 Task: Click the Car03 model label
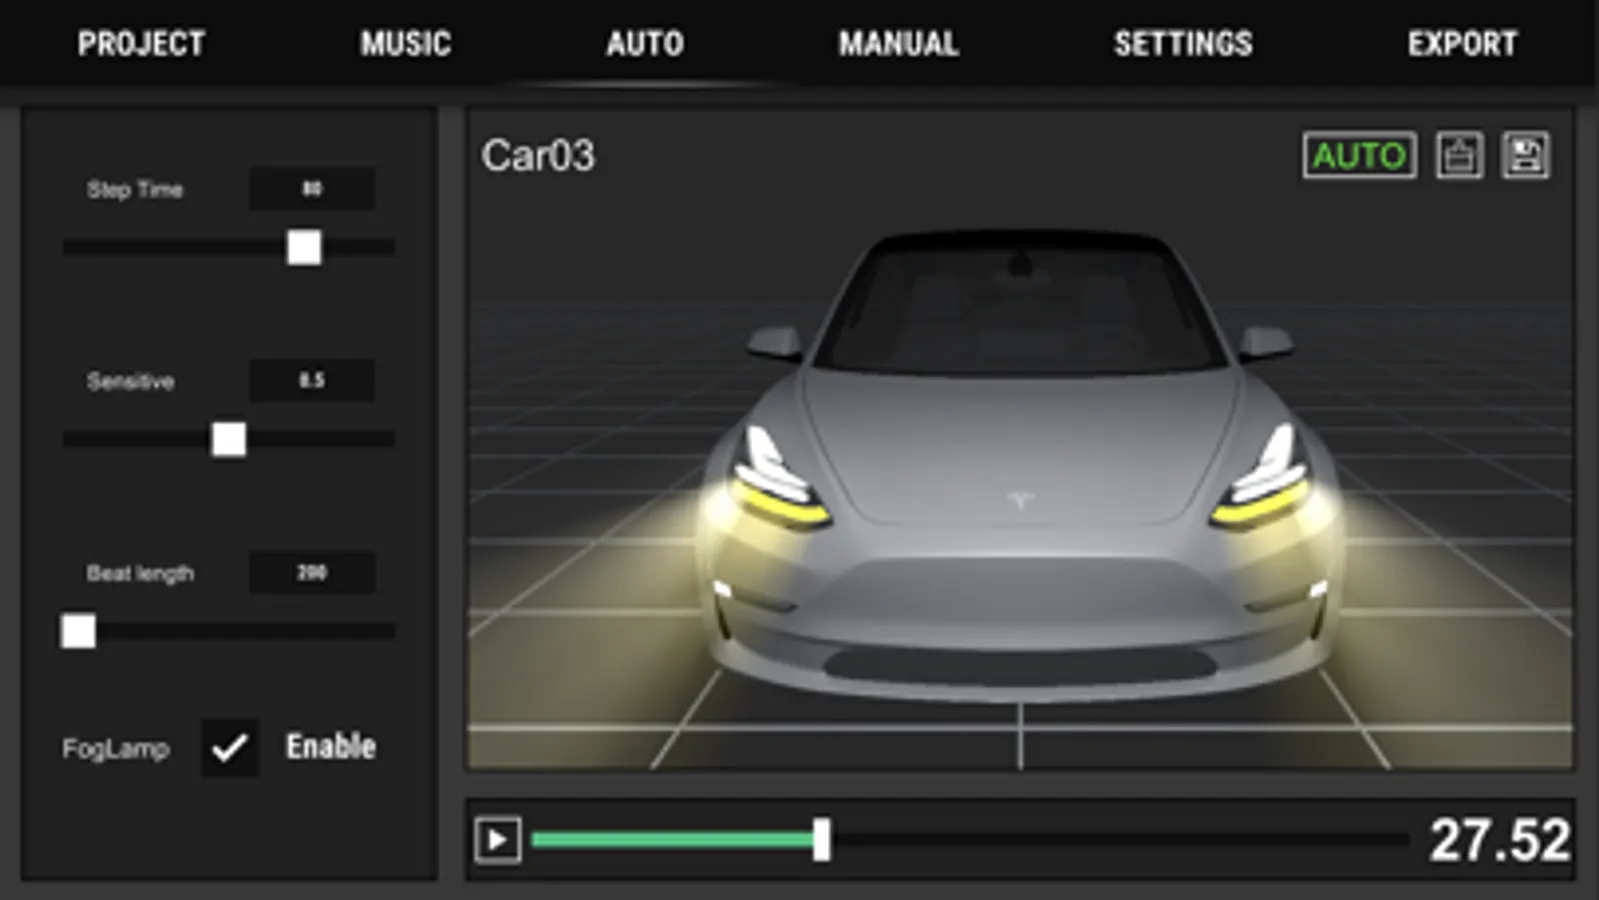click(x=538, y=155)
